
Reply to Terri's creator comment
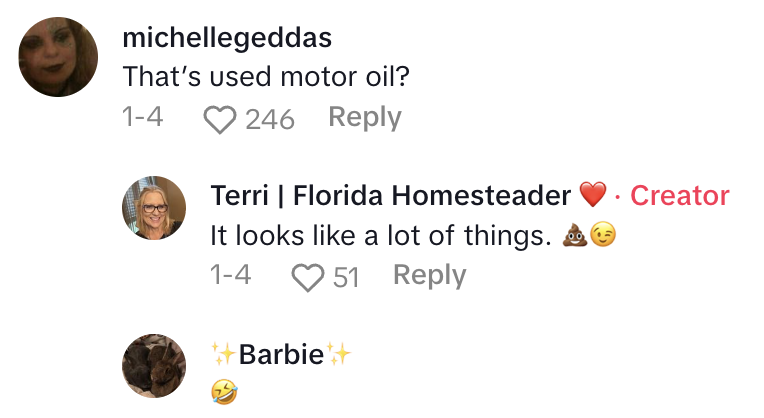[429, 275]
